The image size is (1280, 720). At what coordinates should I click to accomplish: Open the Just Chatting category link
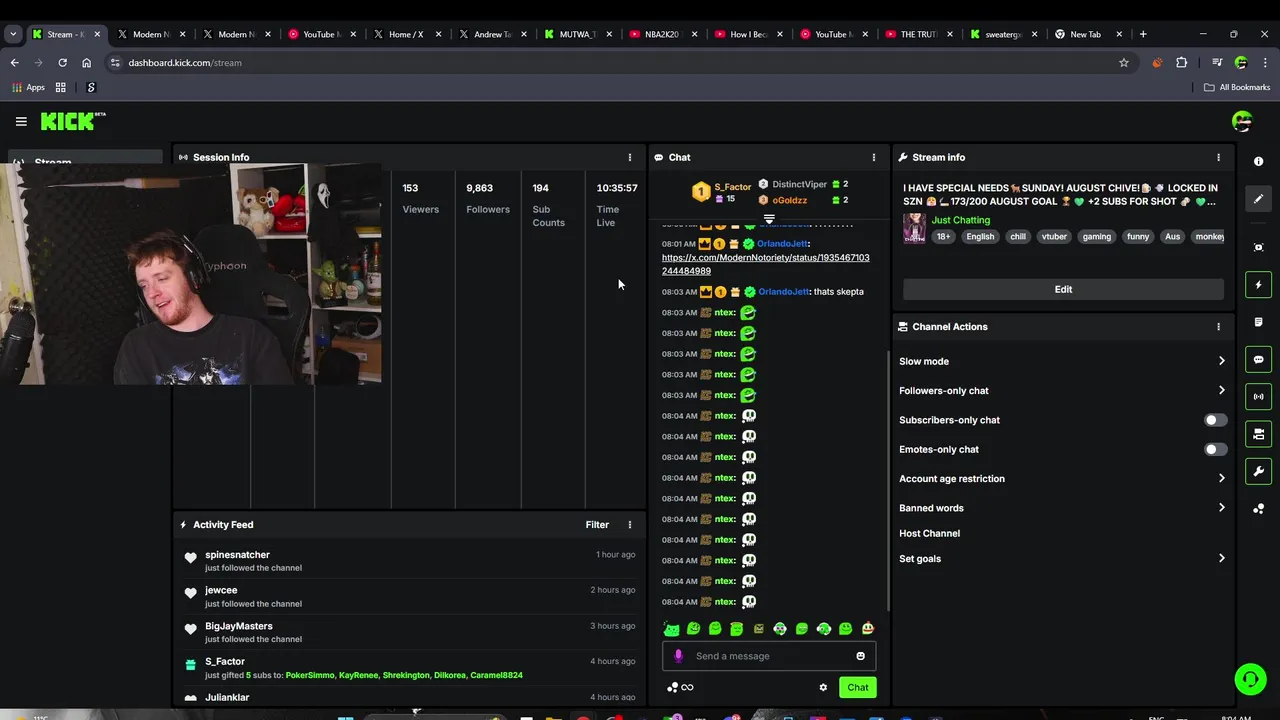point(961,220)
